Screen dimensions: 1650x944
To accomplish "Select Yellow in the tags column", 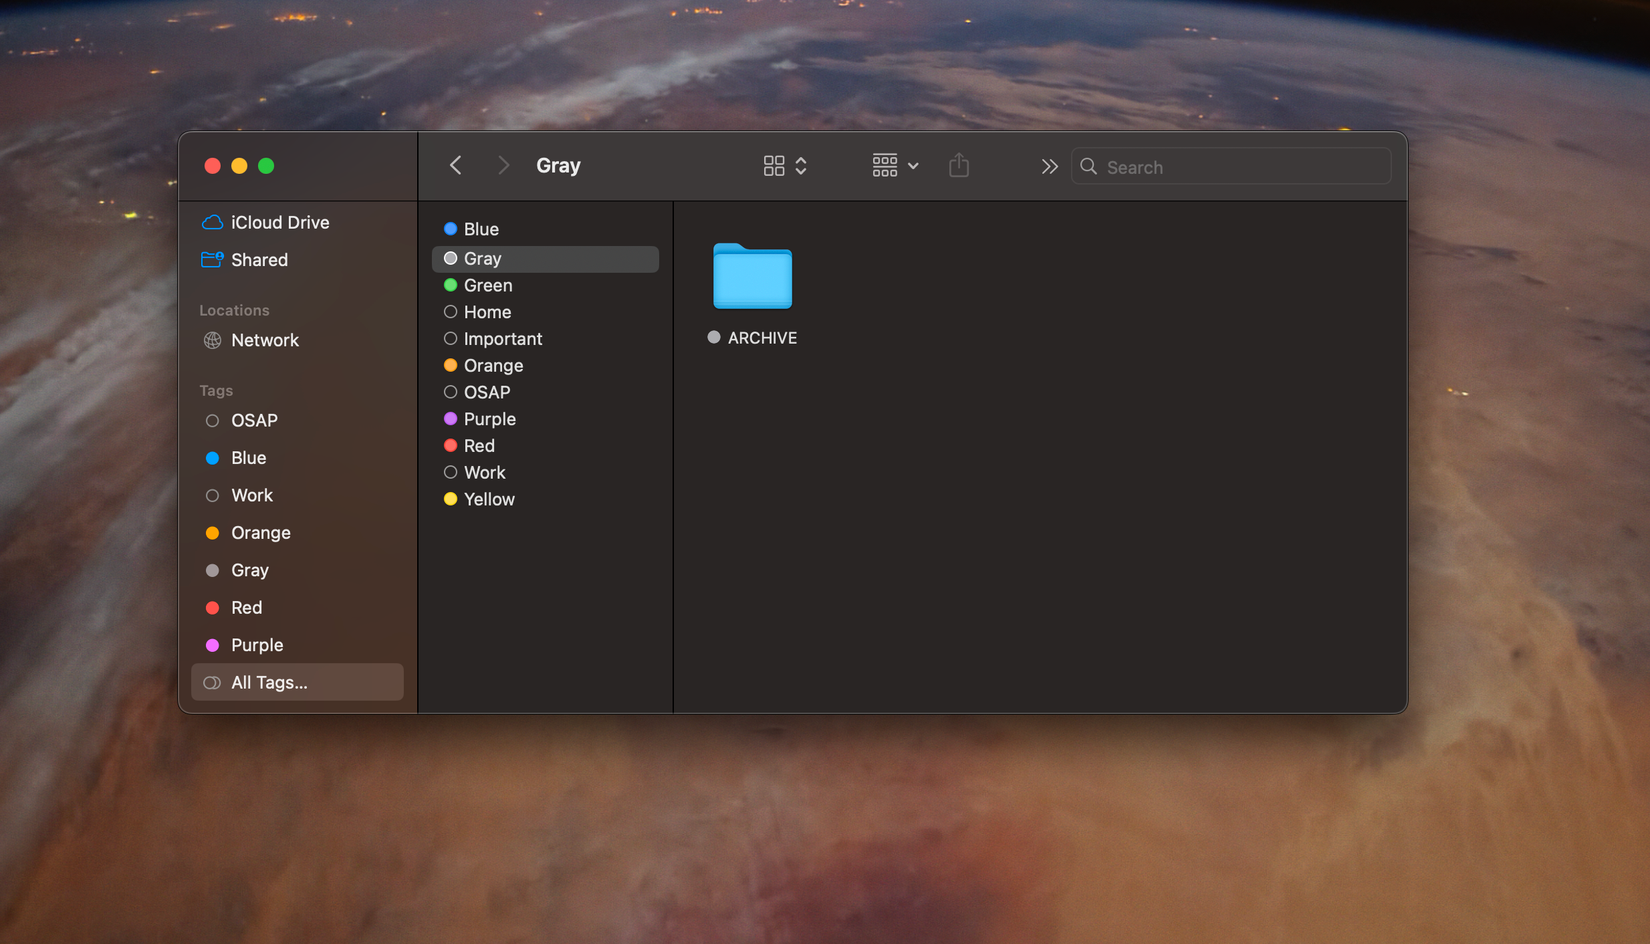I will click(x=545, y=500).
